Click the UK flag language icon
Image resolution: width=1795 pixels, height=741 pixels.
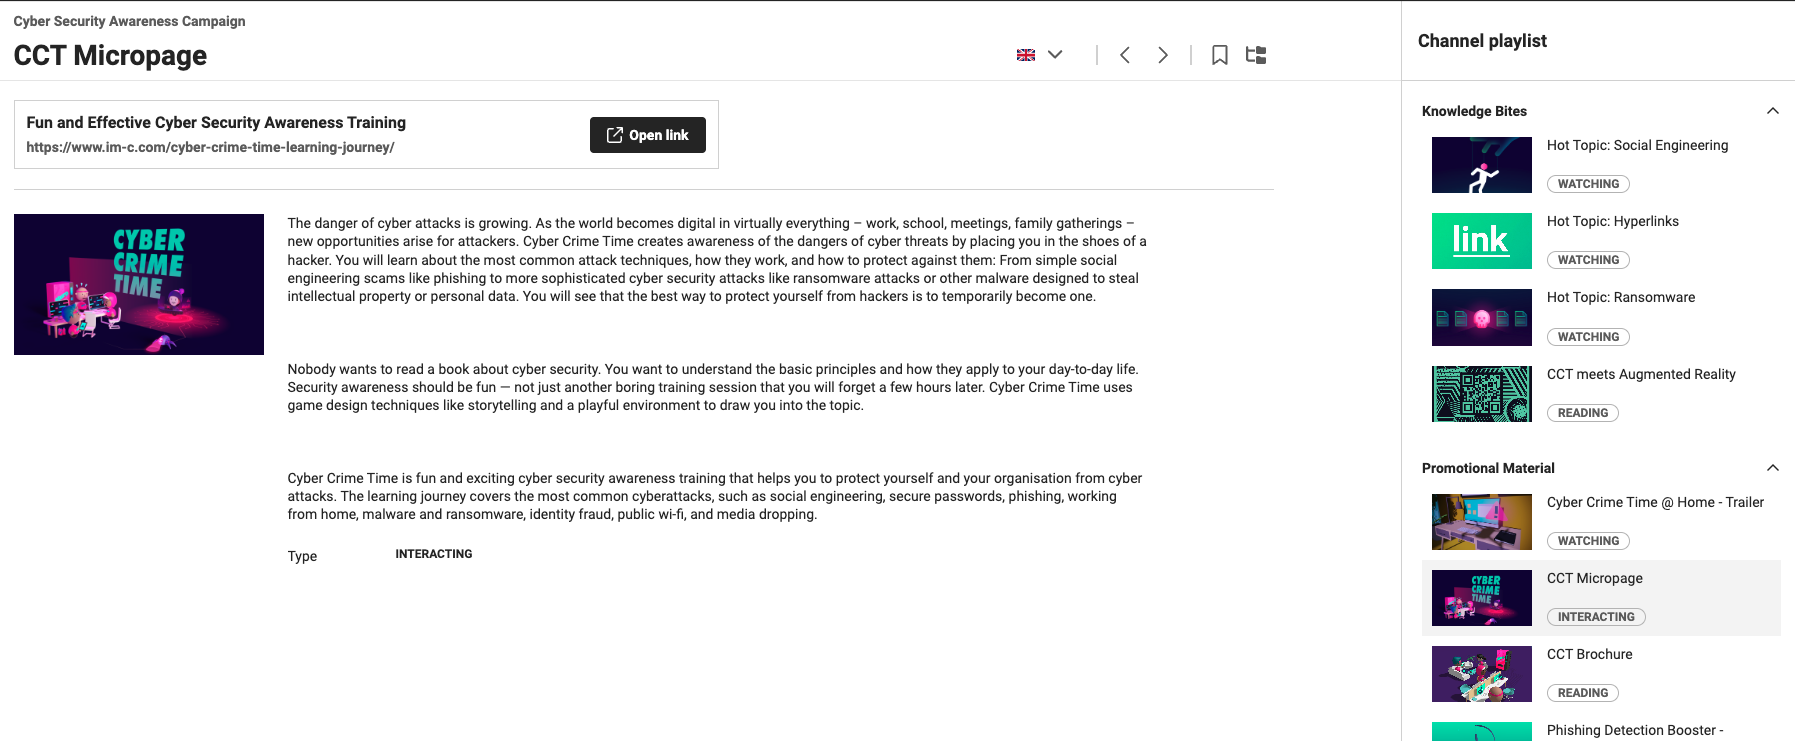coord(1025,55)
